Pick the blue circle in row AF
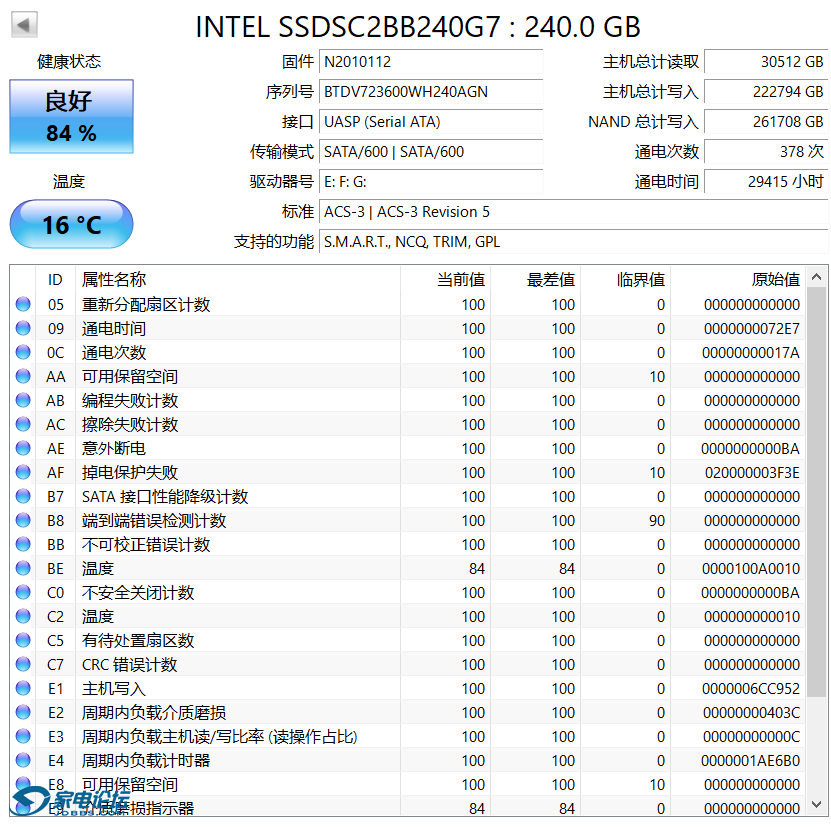 [23, 472]
